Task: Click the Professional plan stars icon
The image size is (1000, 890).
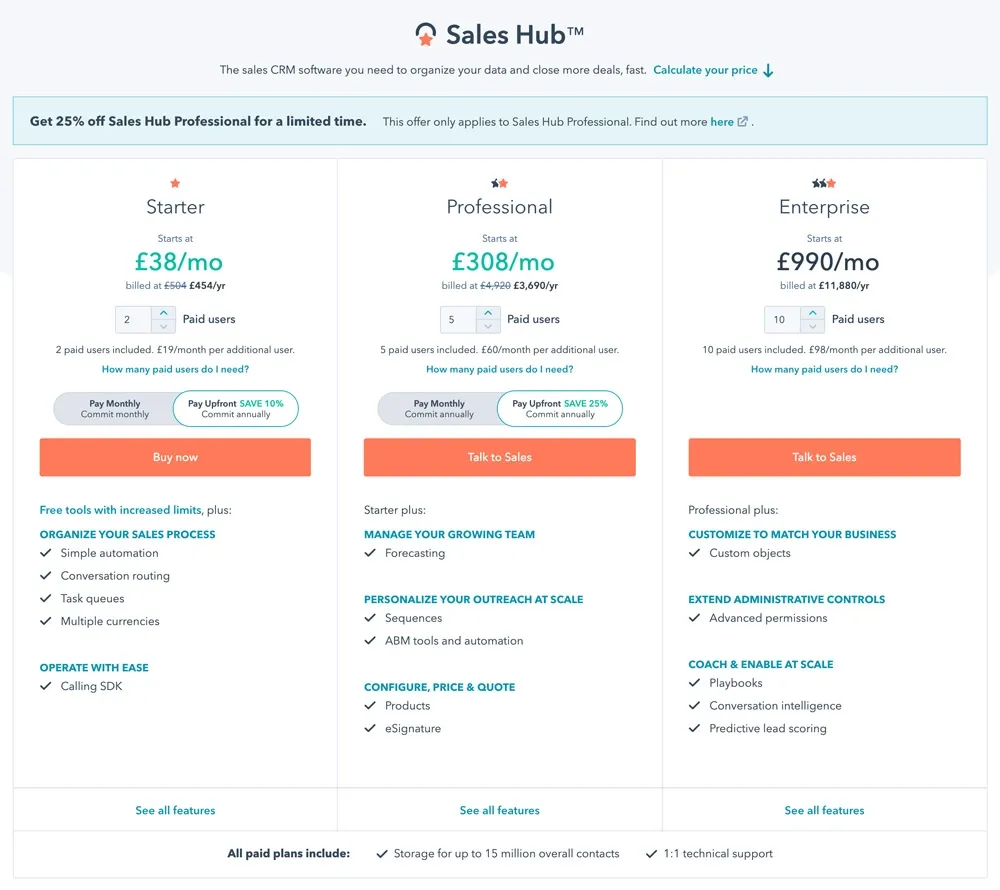Action: [x=499, y=183]
